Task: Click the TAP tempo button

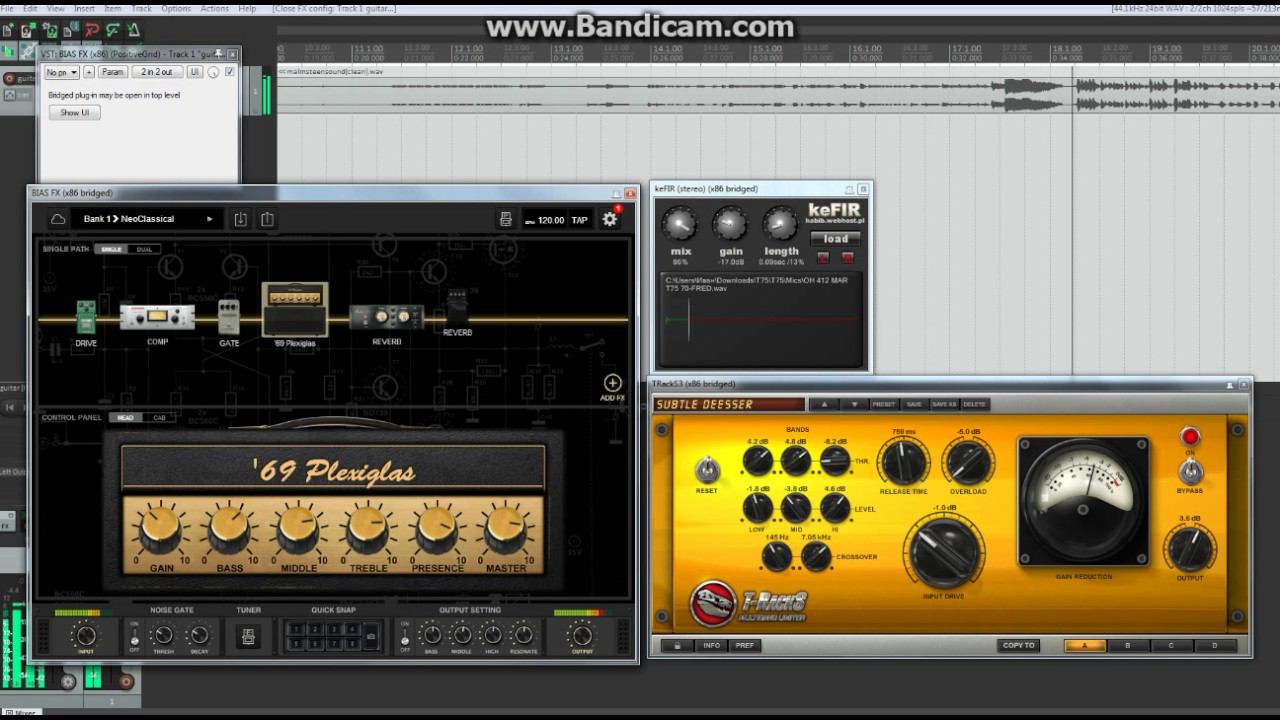Action: click(x=579, y=220)
